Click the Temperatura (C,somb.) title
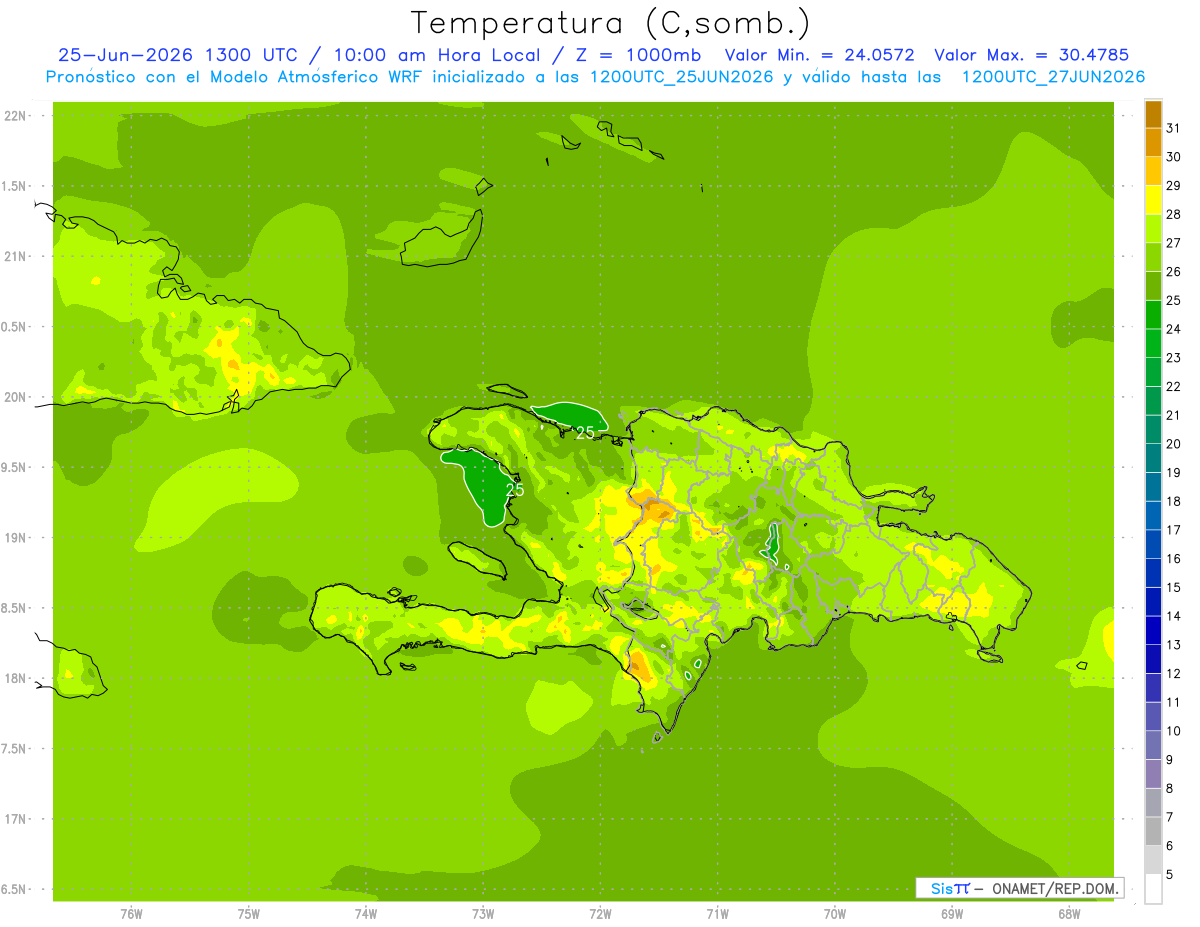The width and height of the screenshot is (1200, 927). click(610, 23)
